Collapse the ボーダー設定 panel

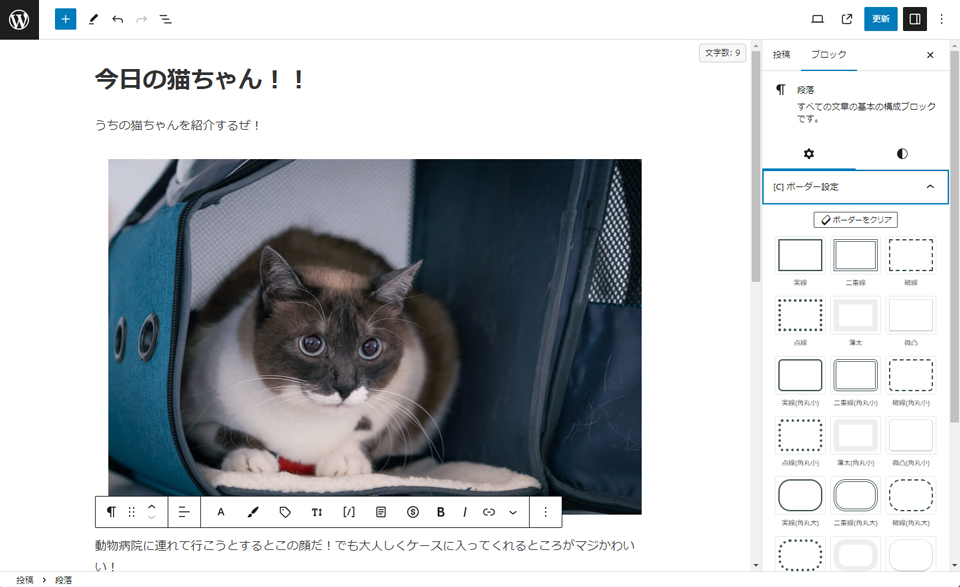(930, 187)
